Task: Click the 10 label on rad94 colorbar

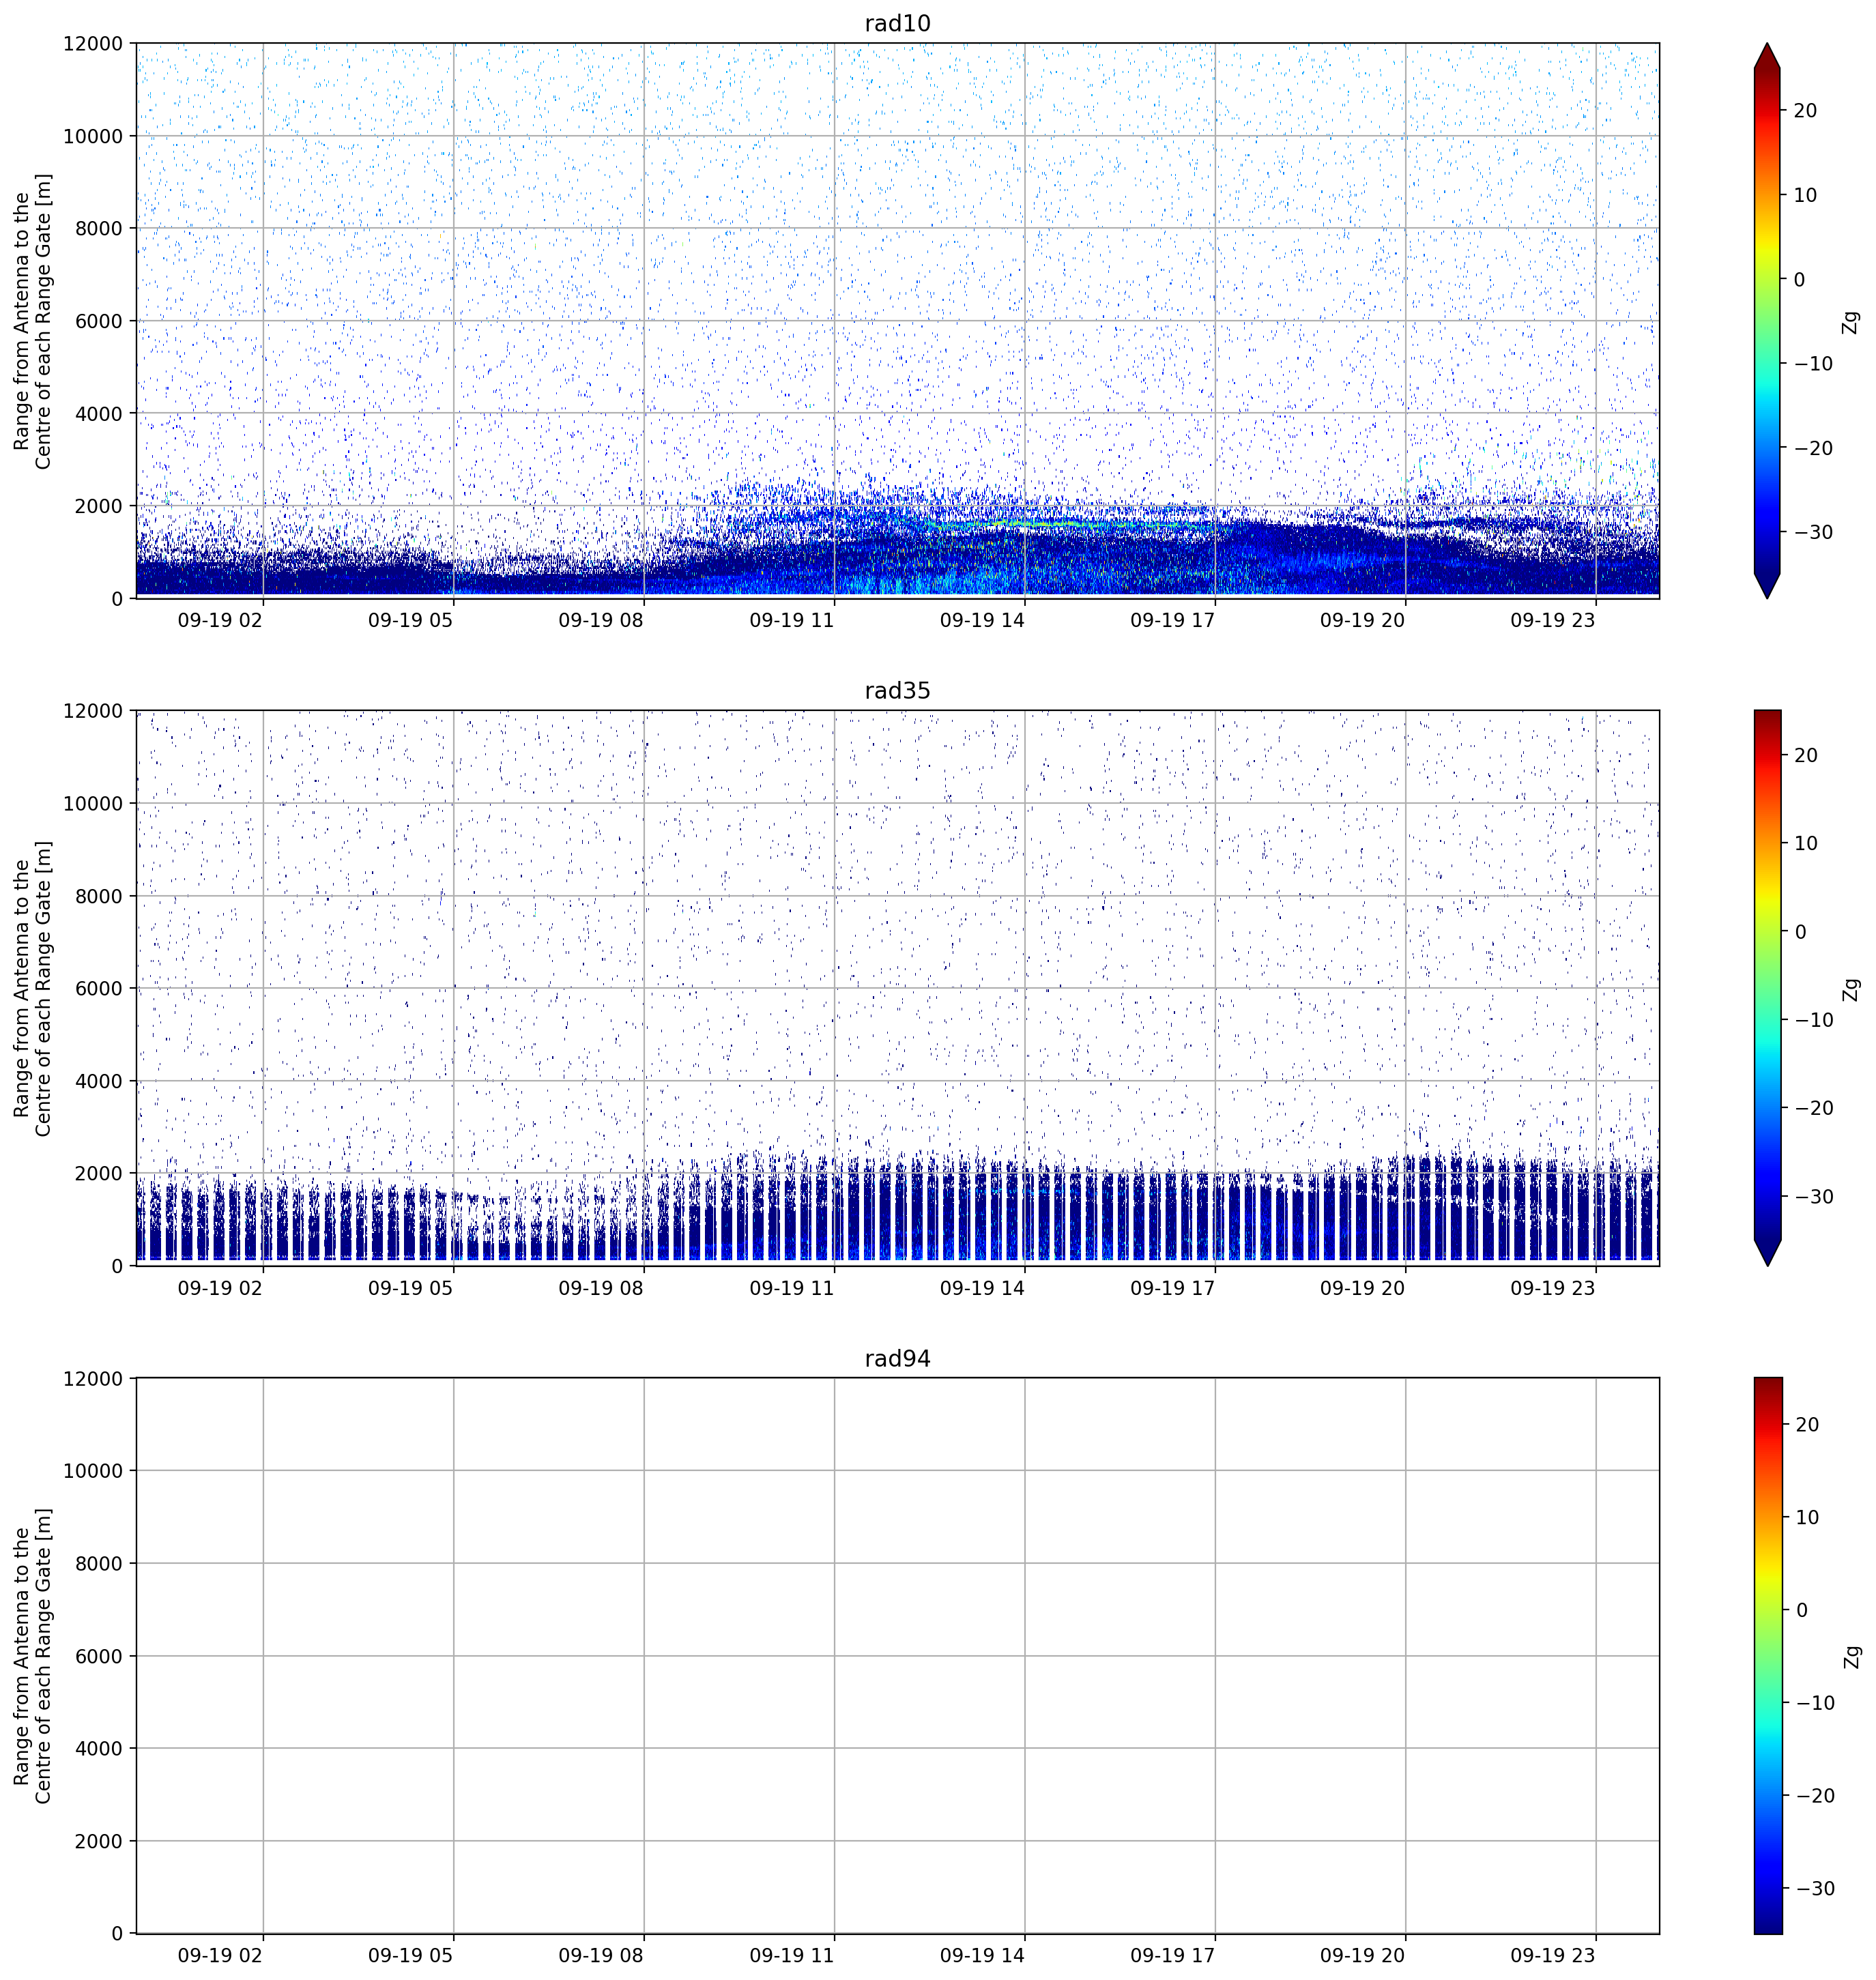Action: point(1806,1517)
